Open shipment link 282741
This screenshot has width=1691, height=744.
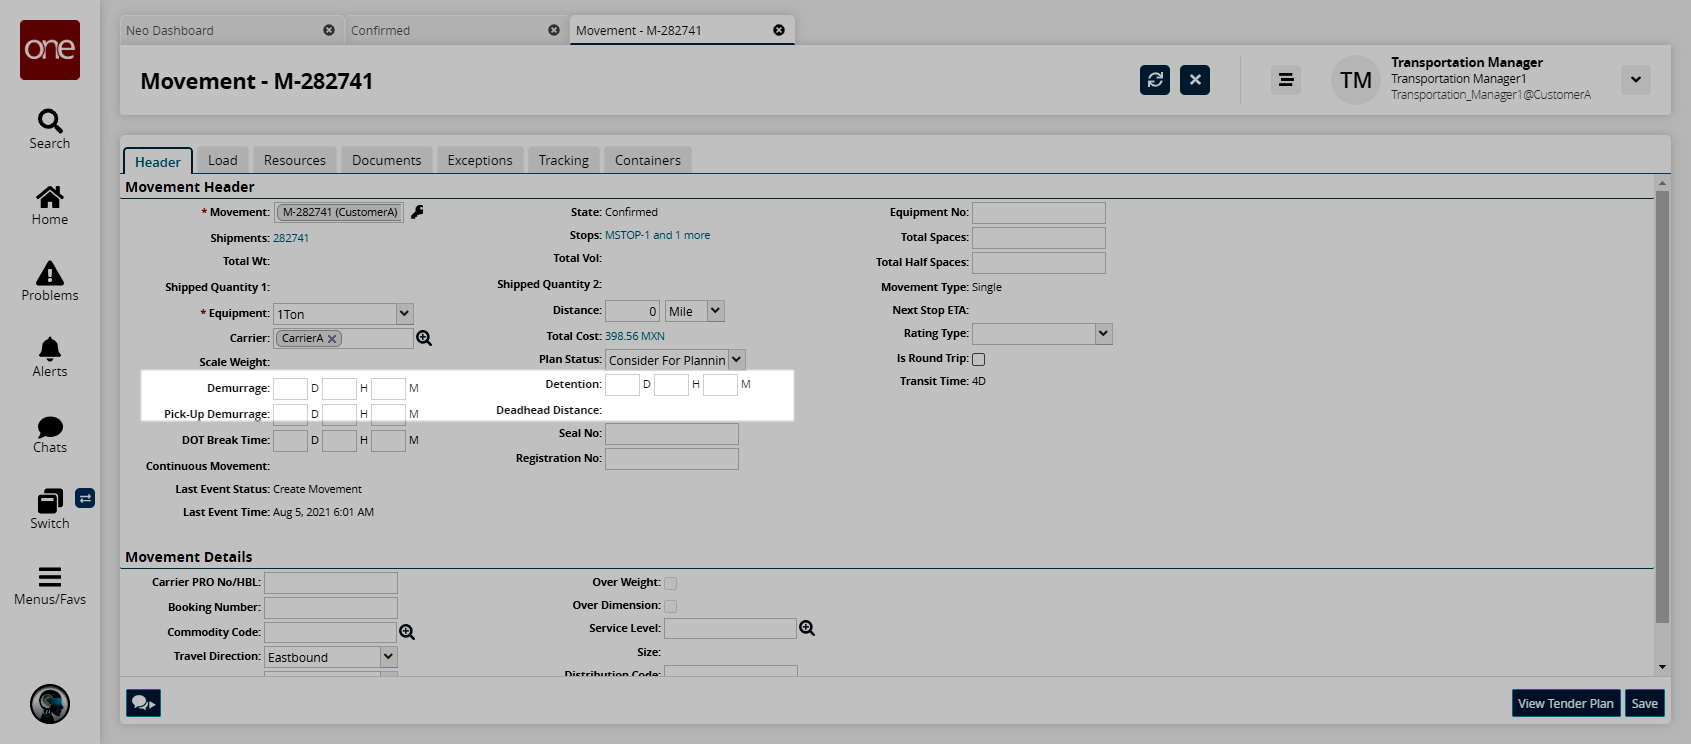[291, 238]
